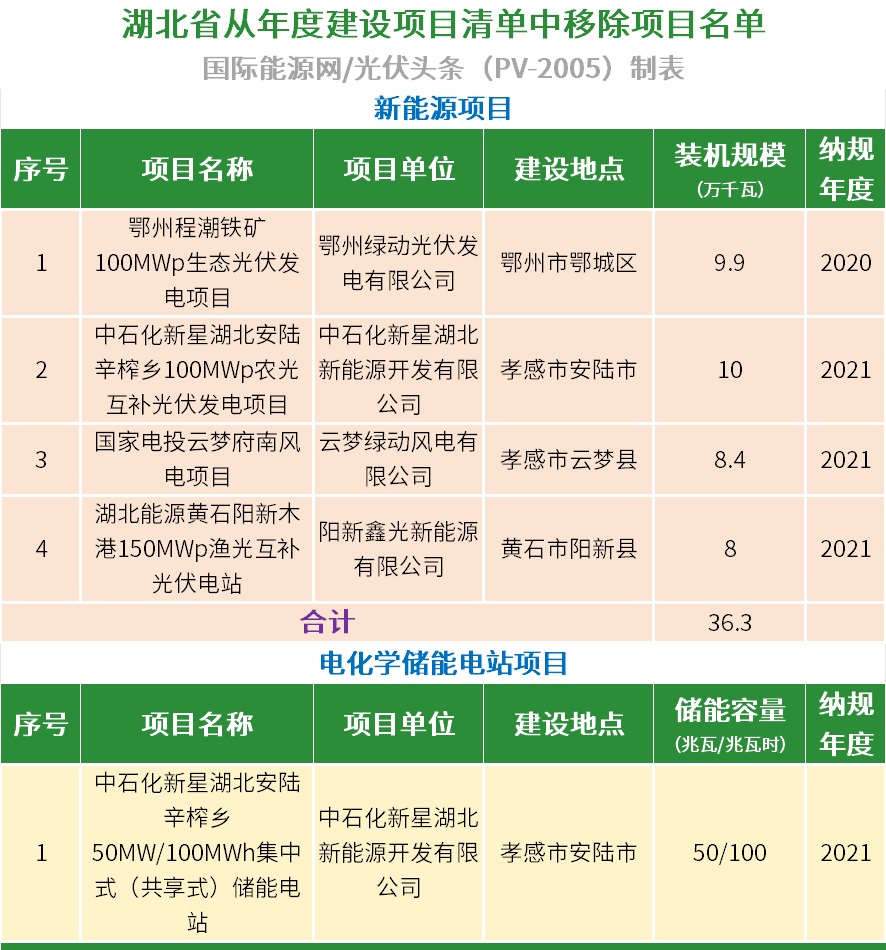This screenshot has height=950, width=886.
Task: Click project name 鄂州程潮铁矿100MWp生态光伏发电项目
Action: coord(197,262)
